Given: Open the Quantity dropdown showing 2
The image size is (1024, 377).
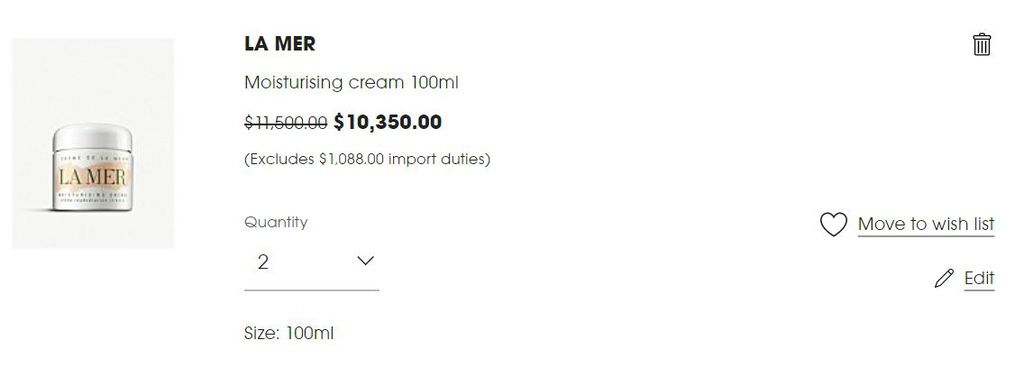Looking at the screenshot, I should pyautogui.click(x=312, y=262).
